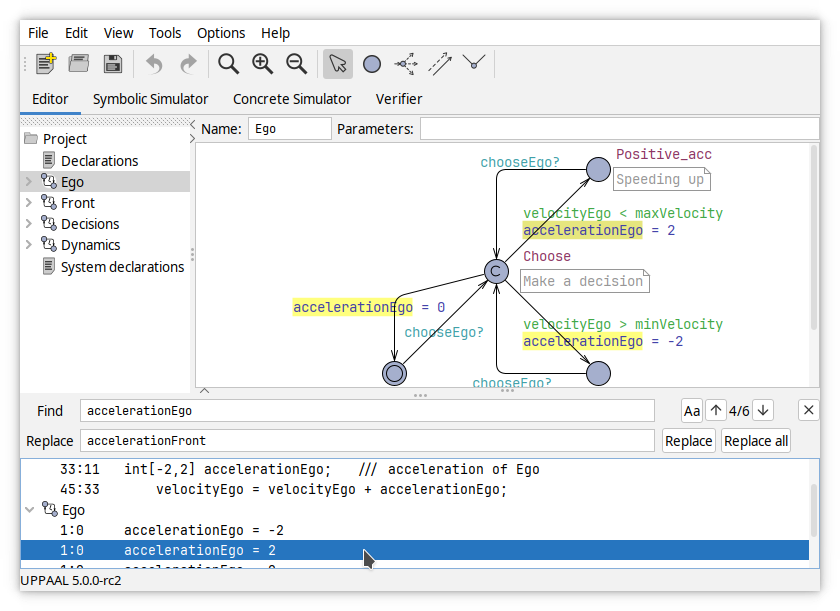Click the Replace all button
The width and height of the screenshot is (840, 611).
click(x=756, y=441)
